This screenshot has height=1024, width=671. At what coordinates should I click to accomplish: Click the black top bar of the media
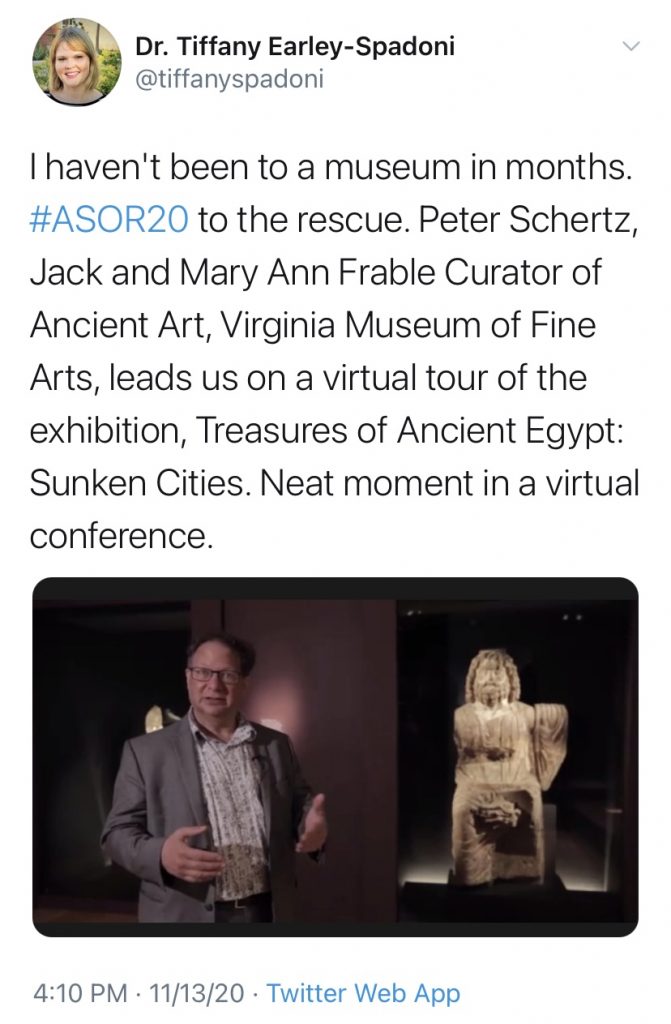pos(335,588)
